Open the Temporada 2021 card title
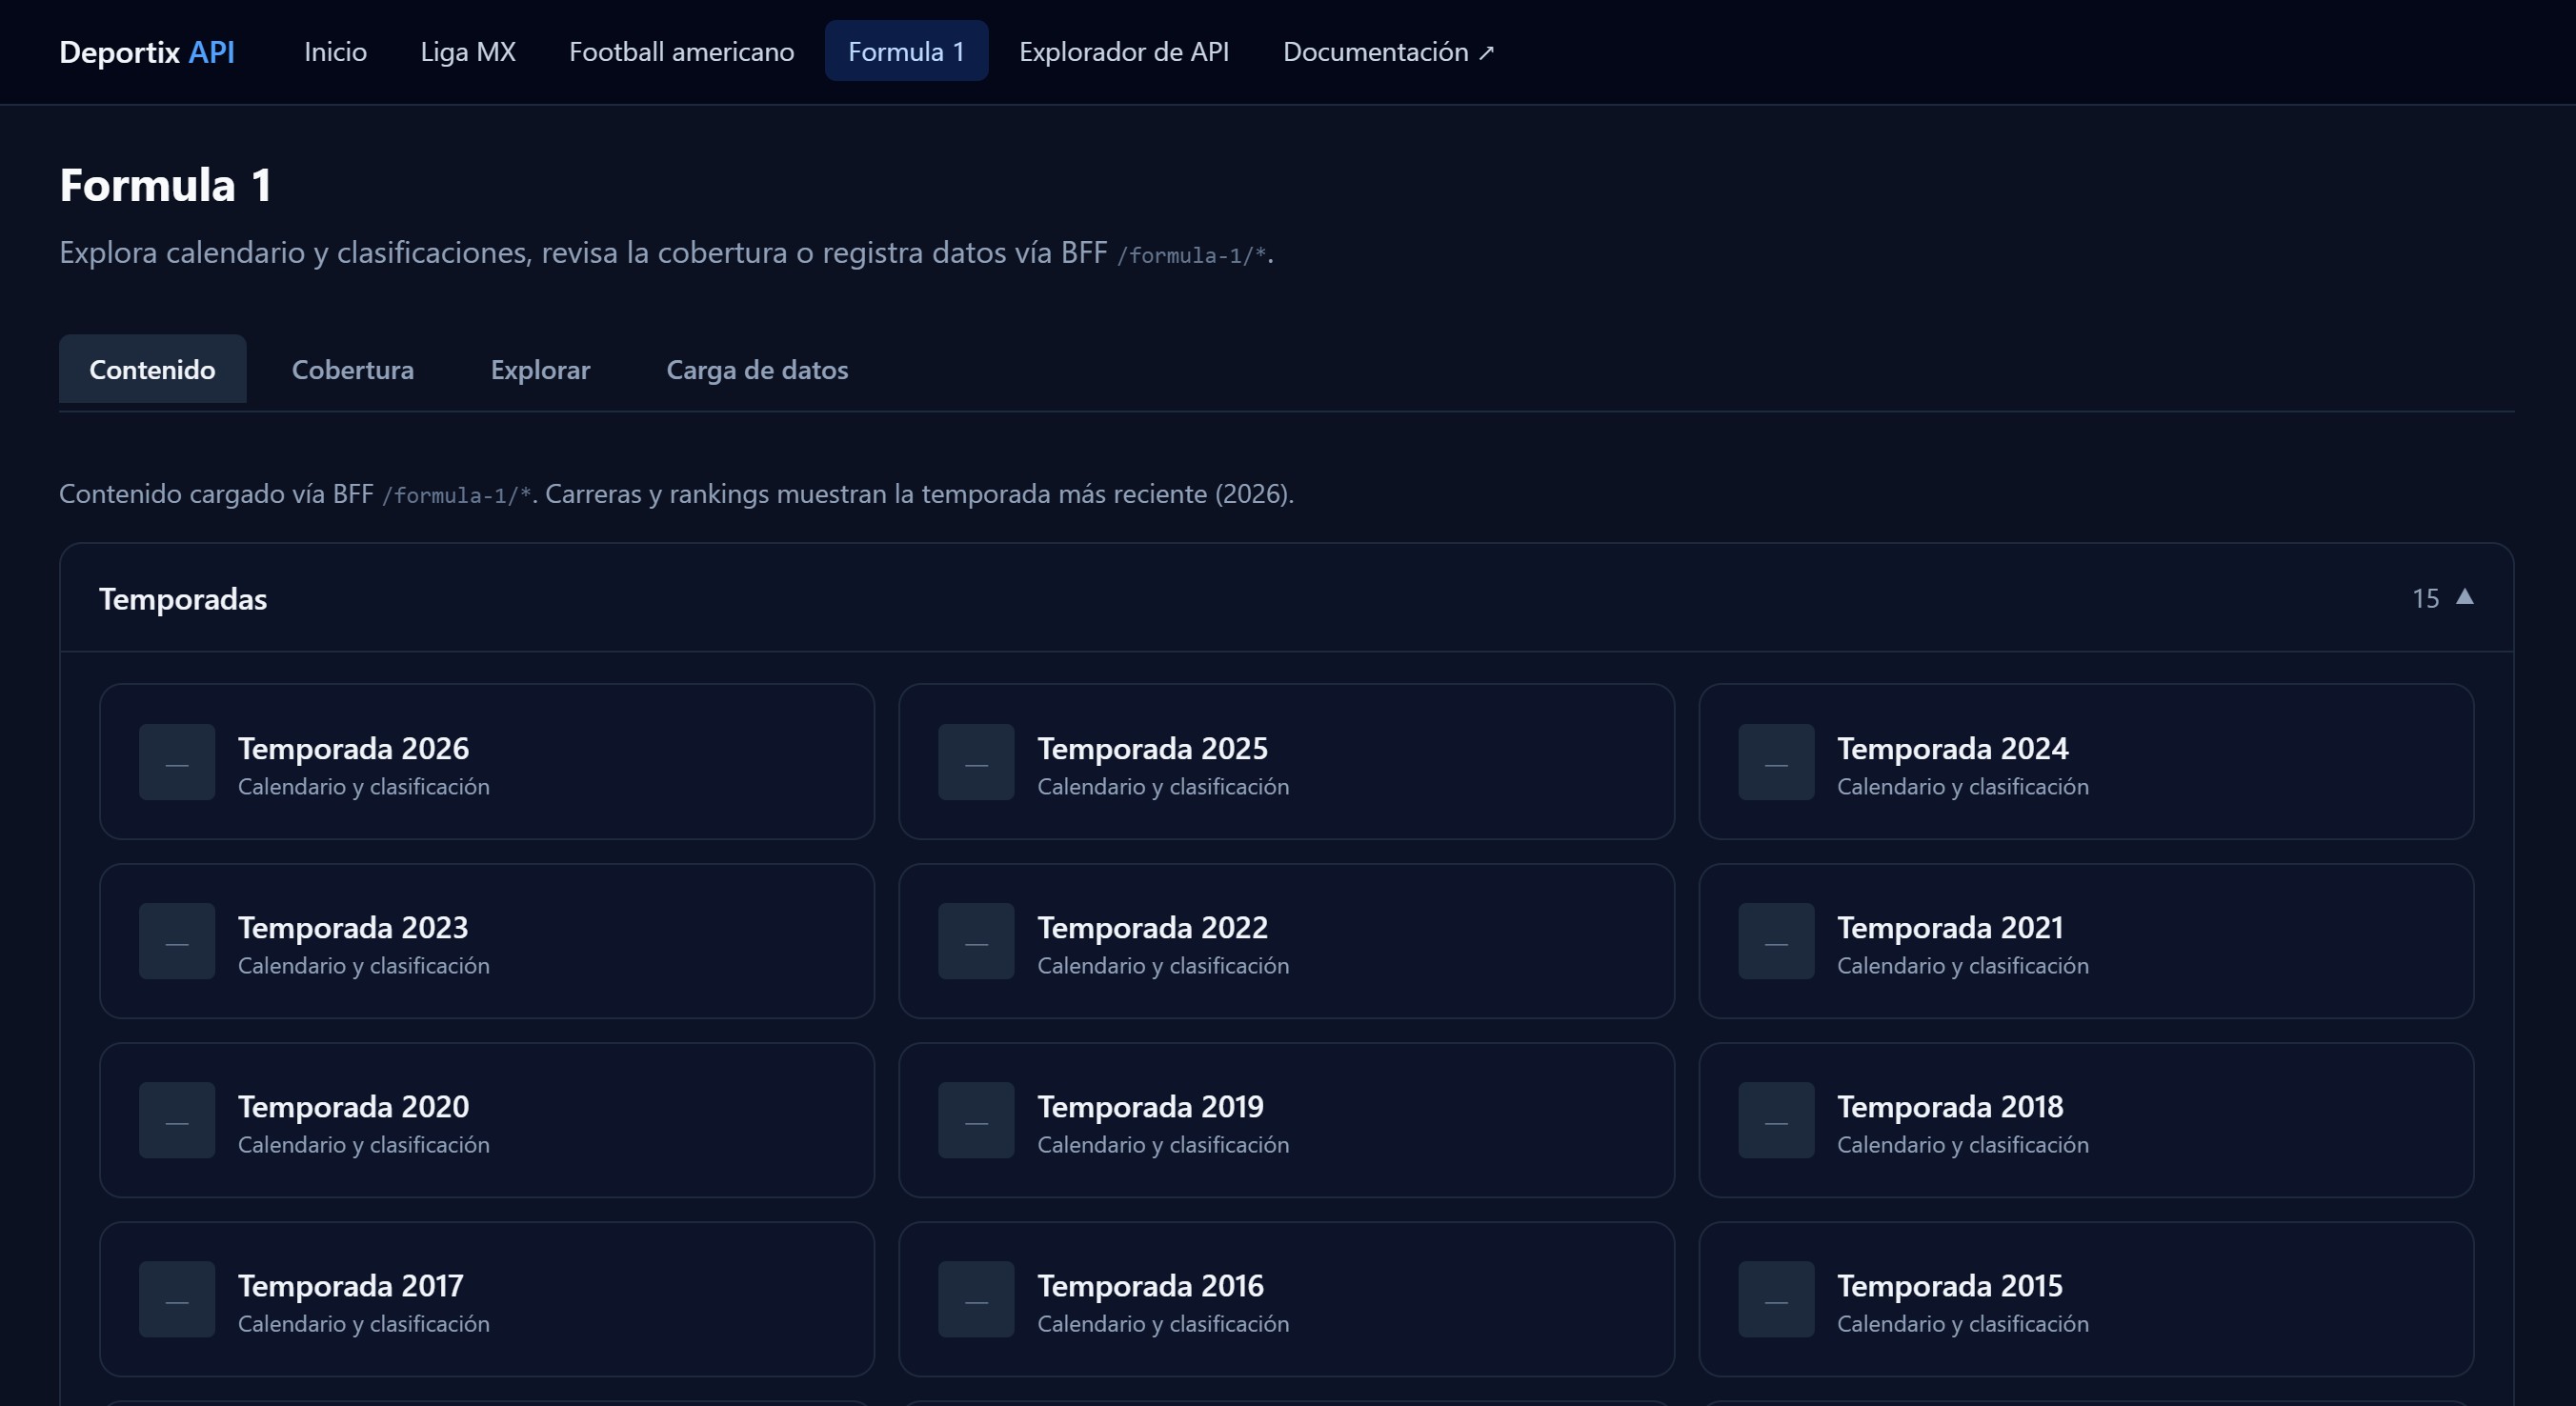The height and width of the screenshot is (1406, 2576). (1950, 927)
